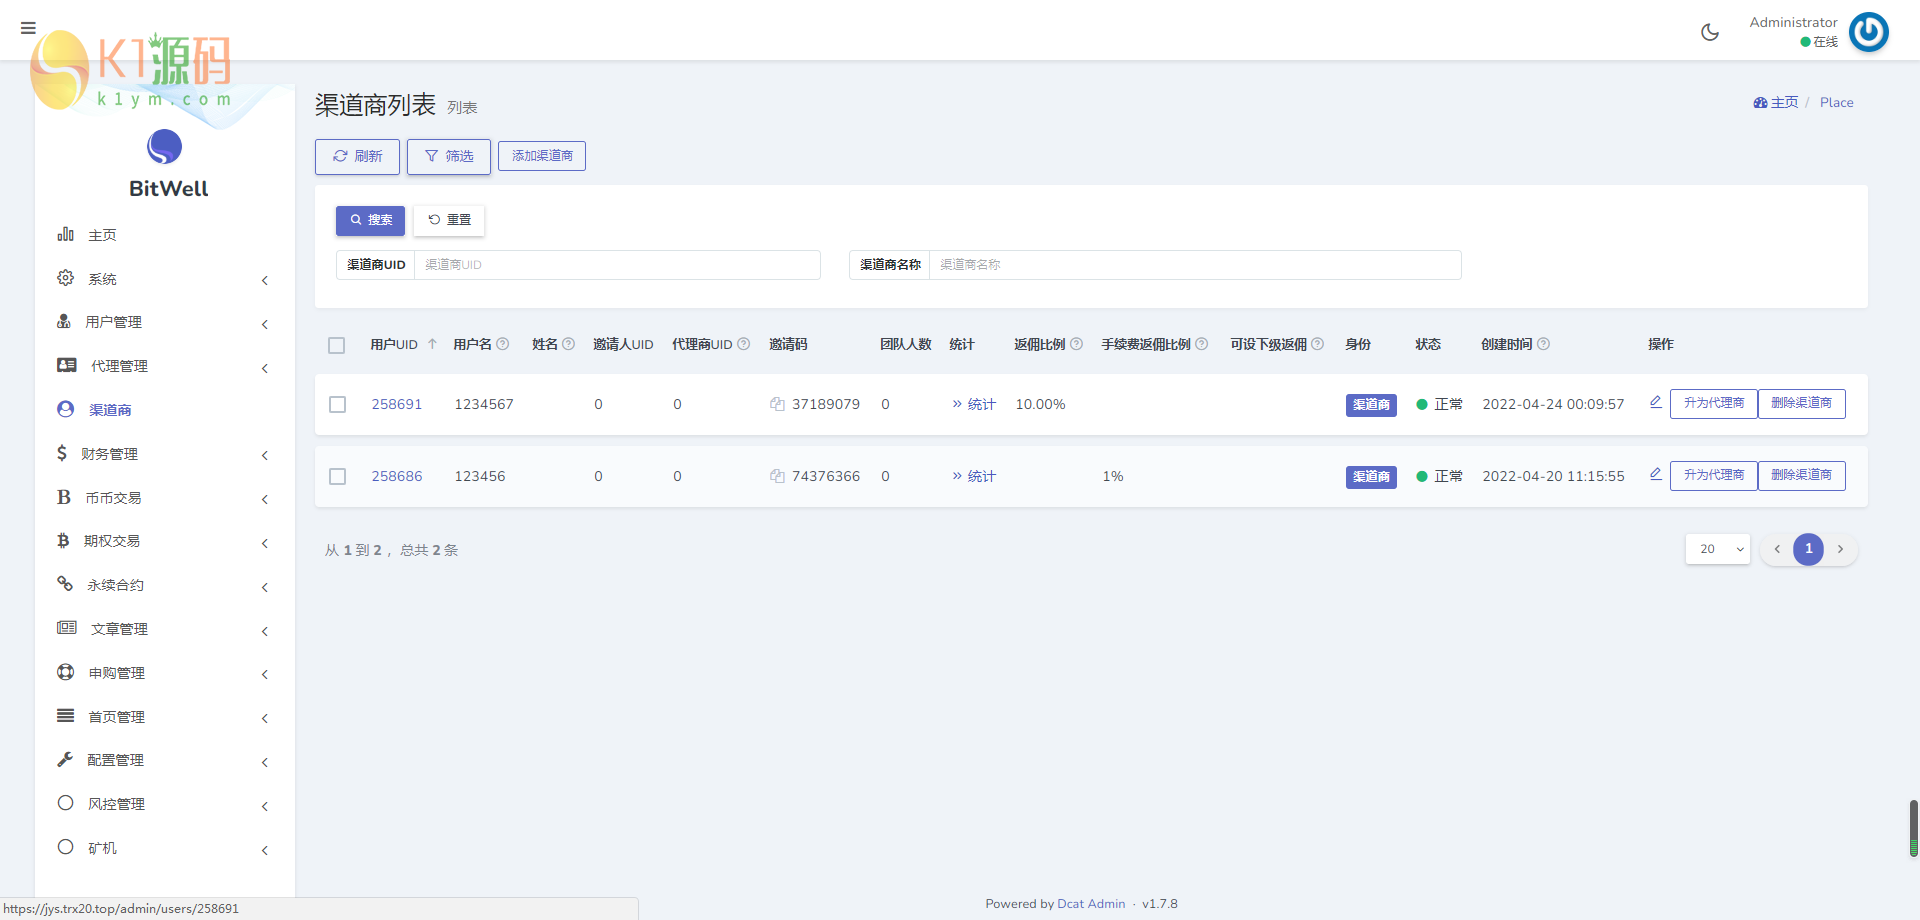Open the 渠道商 sidebar menu item
1920x920 pixels.
click(x=110, y=410)
